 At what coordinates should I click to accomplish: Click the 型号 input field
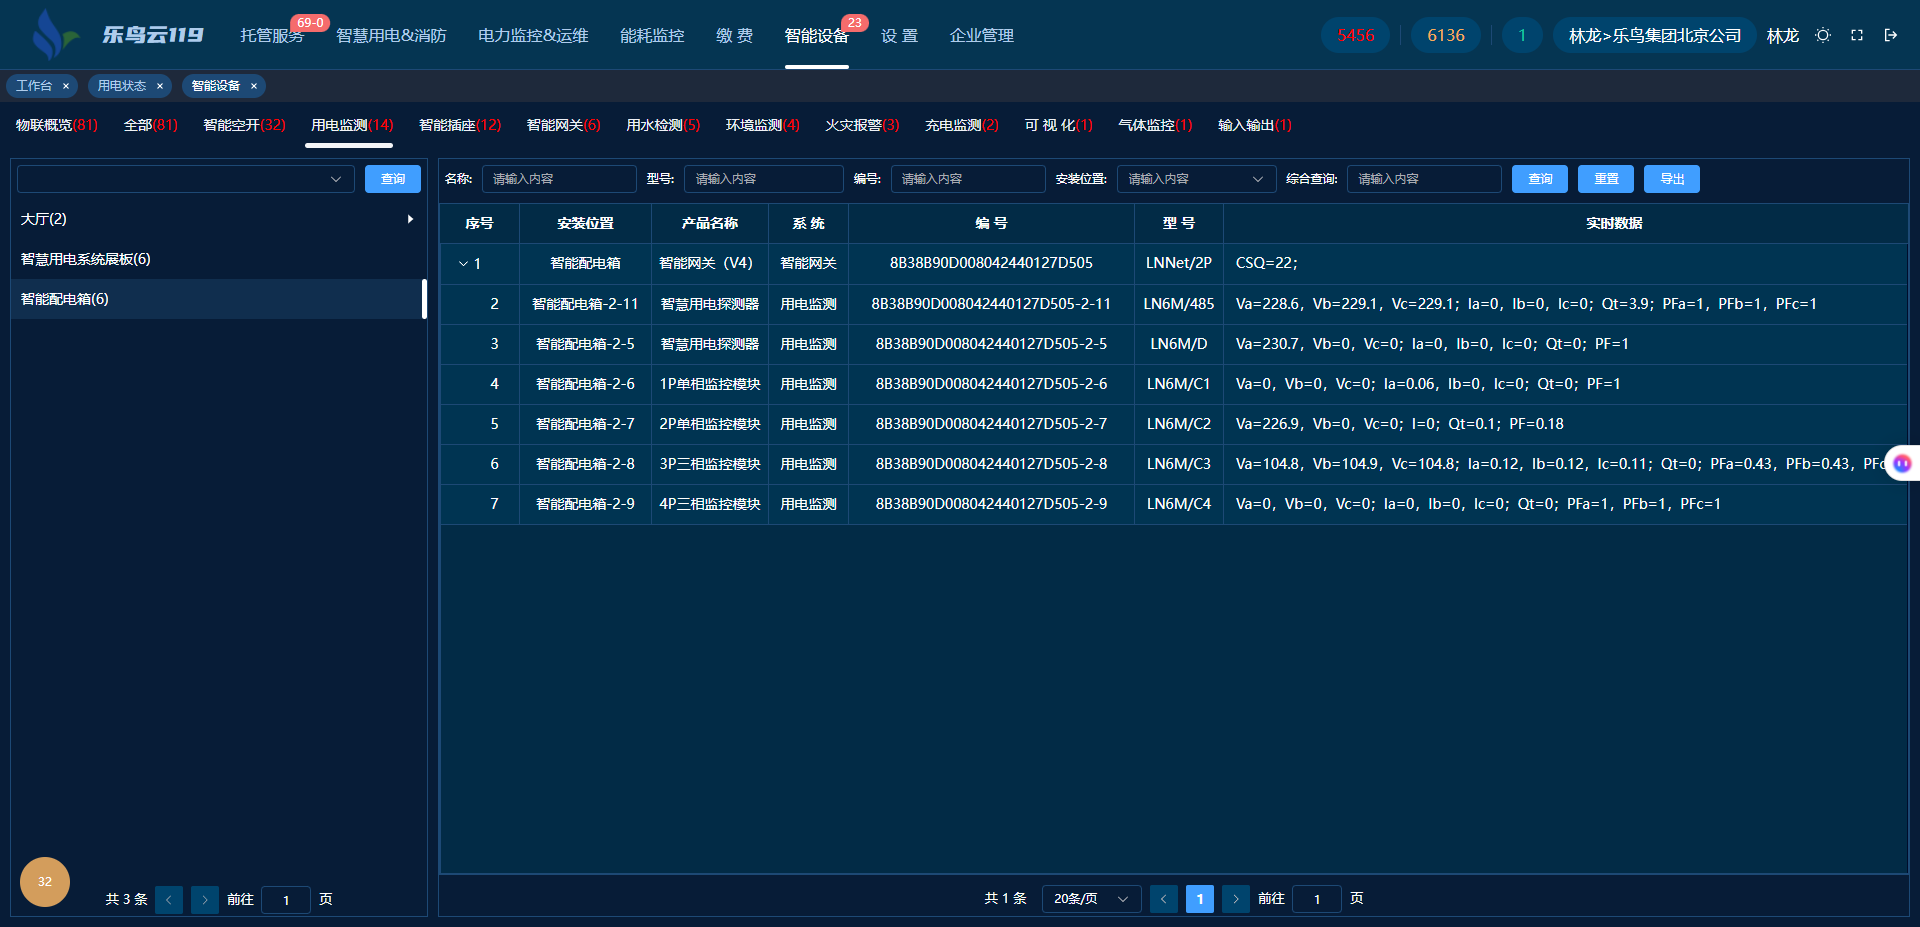(x=764, y=179)
